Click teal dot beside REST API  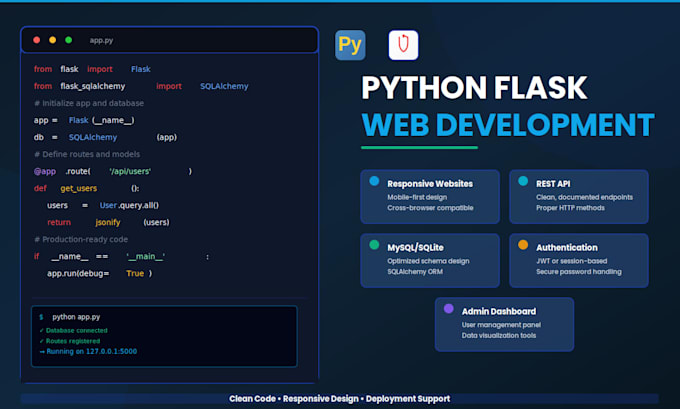(523, 181)
